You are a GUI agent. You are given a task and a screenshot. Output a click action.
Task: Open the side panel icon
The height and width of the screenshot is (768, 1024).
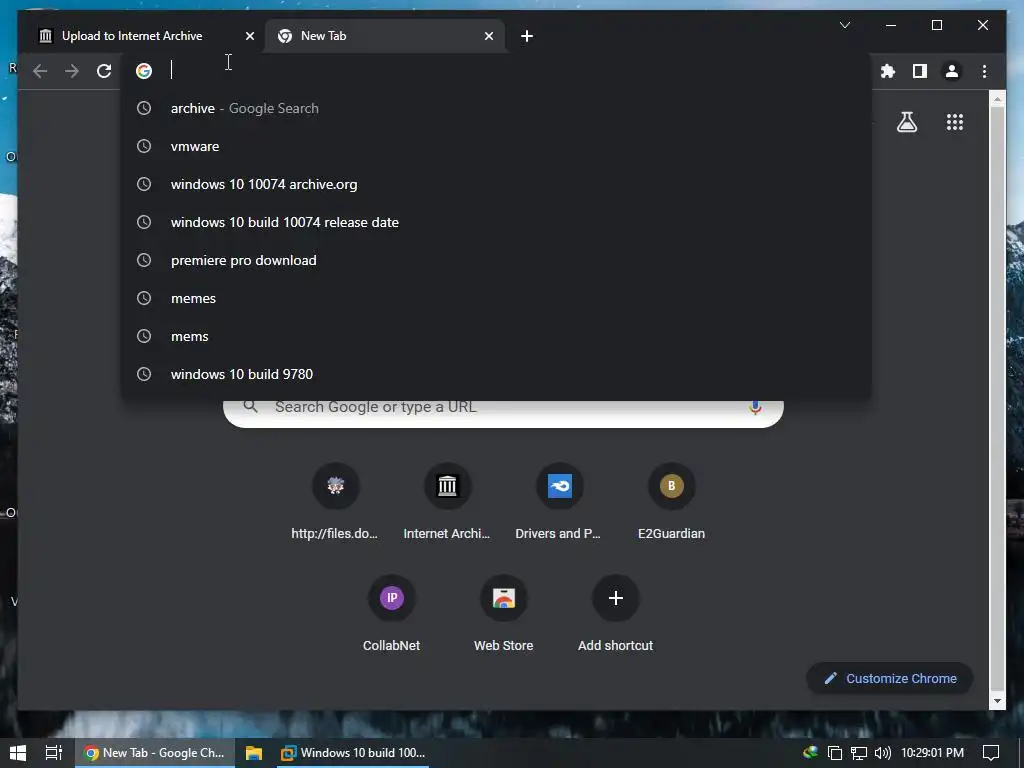(920, 71)
